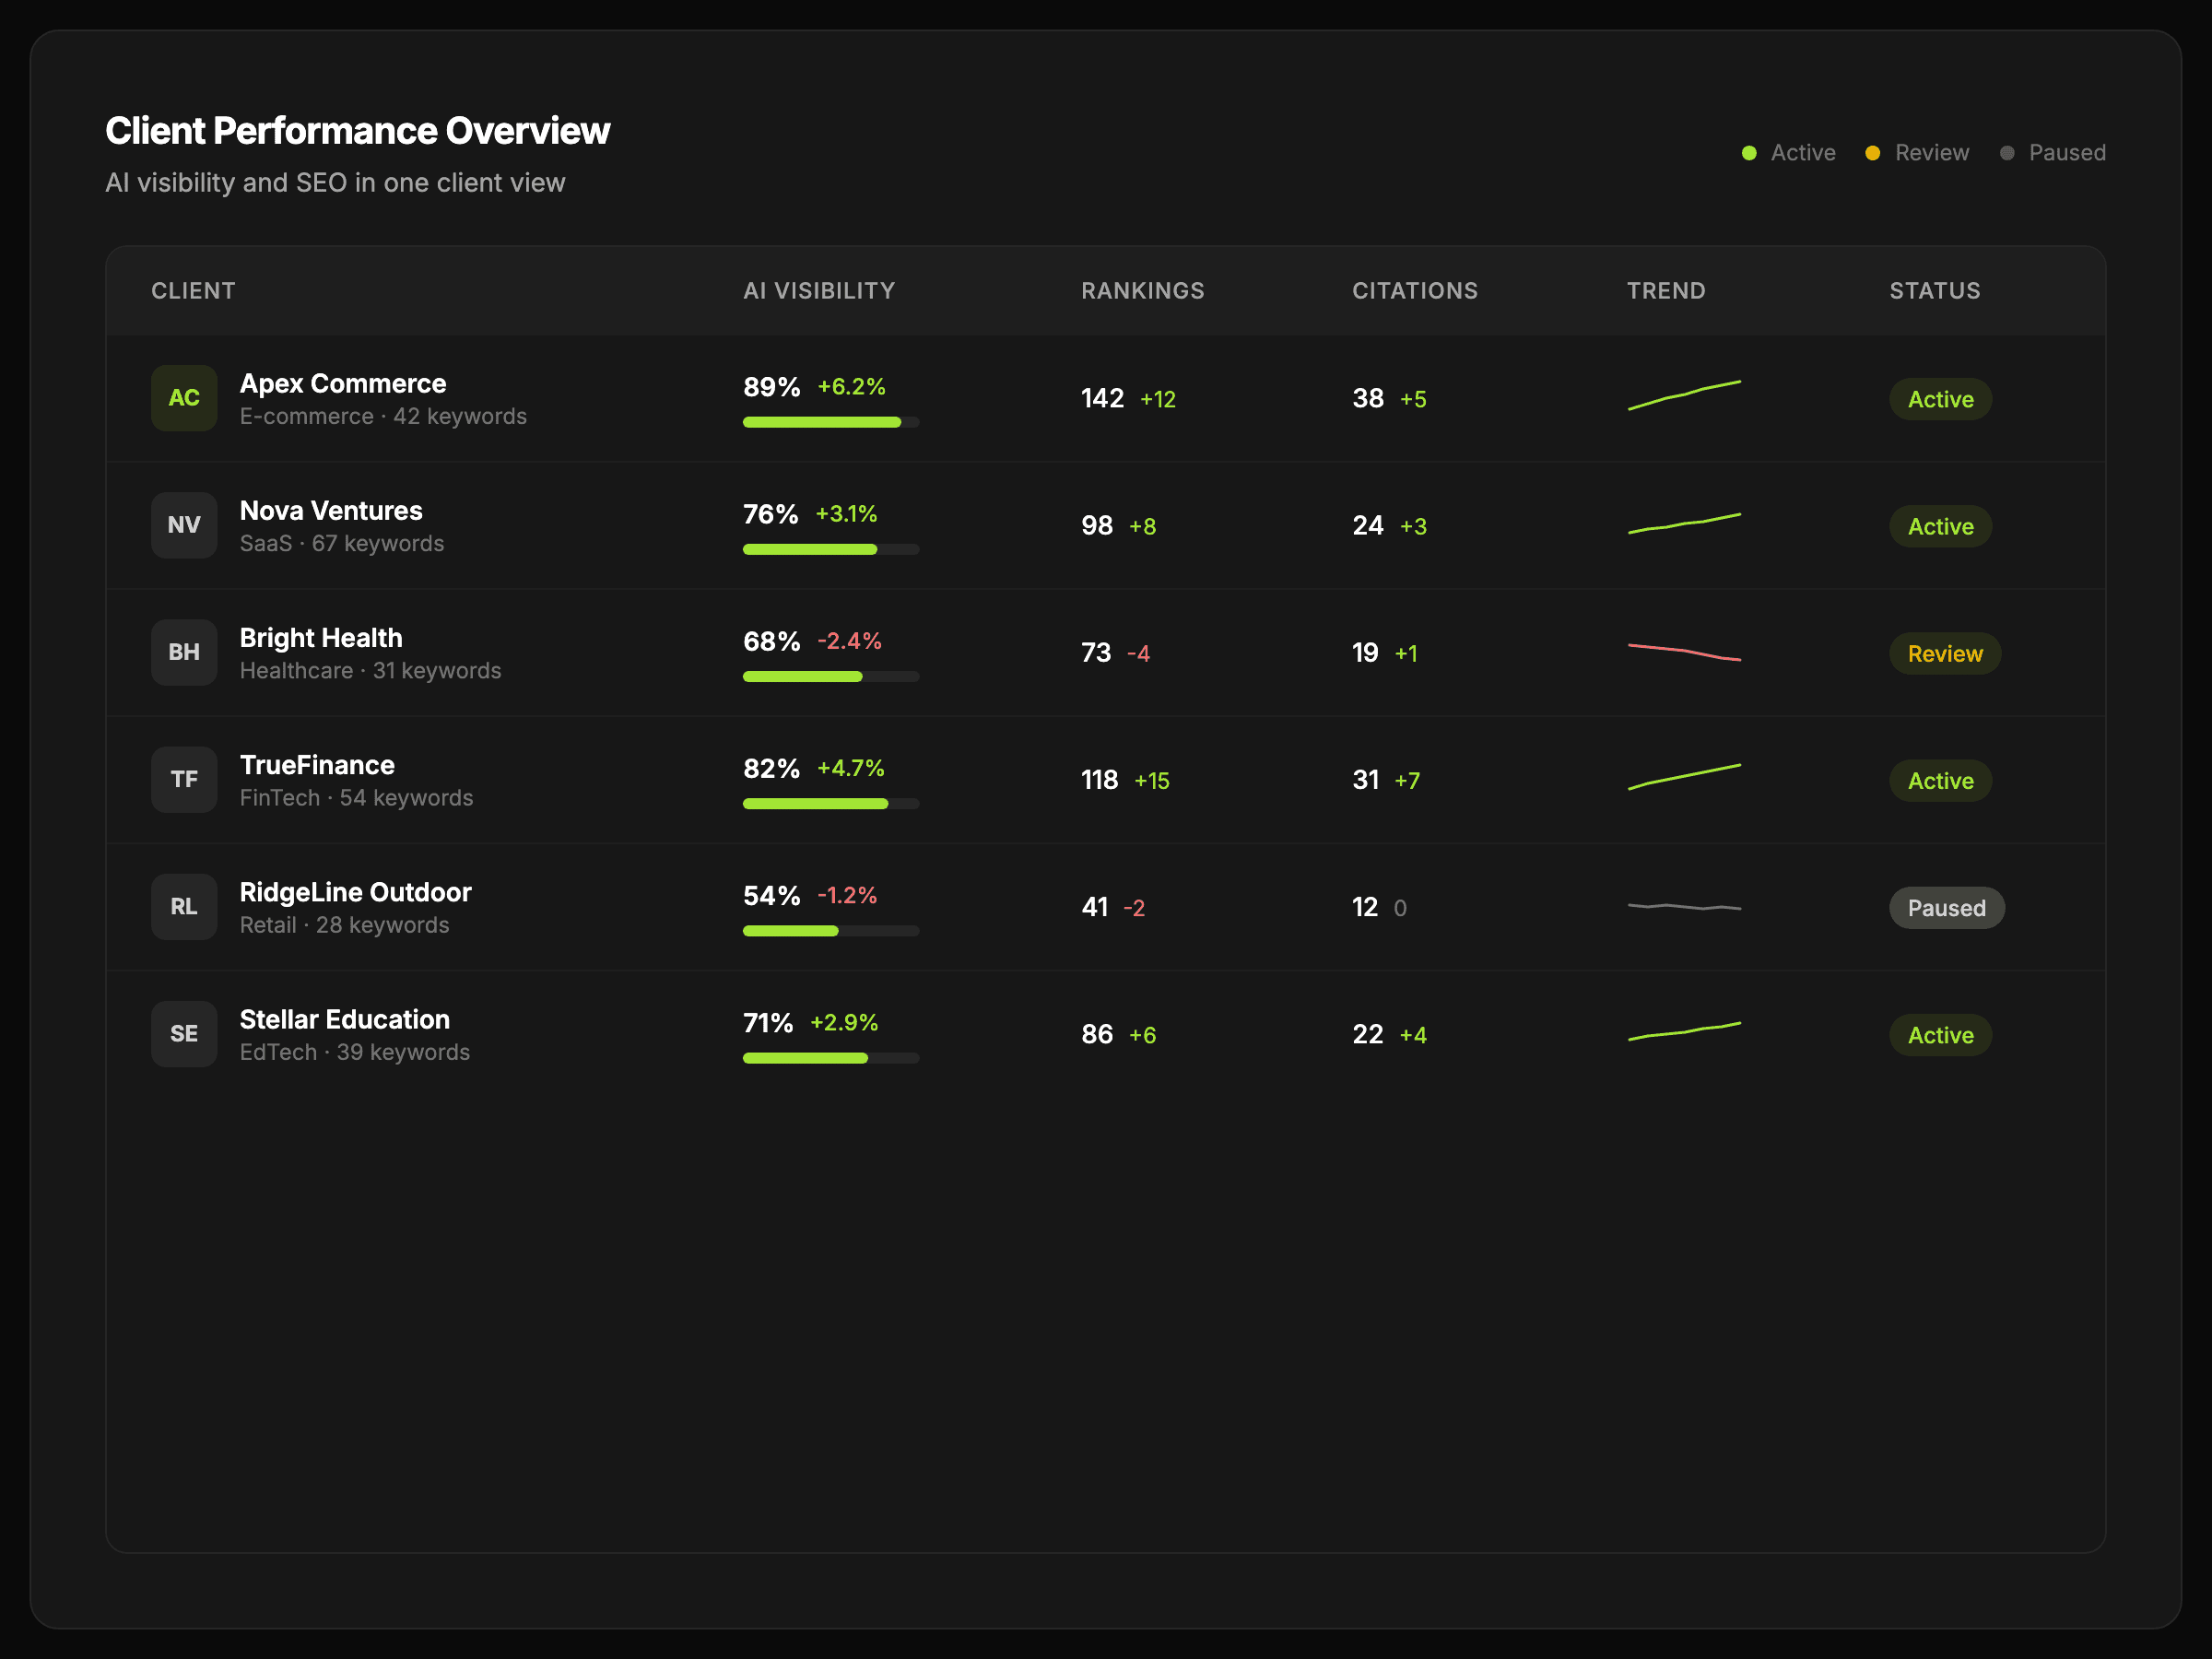Screen dimensions: 2212x1659
Task: Open the Nova Ventures client name
Action: pyautogui.click(x=331, y=511)
